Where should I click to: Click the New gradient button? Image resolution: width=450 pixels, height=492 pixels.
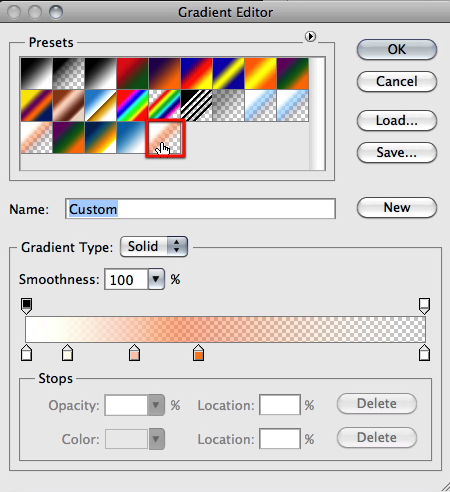(397, 207)
